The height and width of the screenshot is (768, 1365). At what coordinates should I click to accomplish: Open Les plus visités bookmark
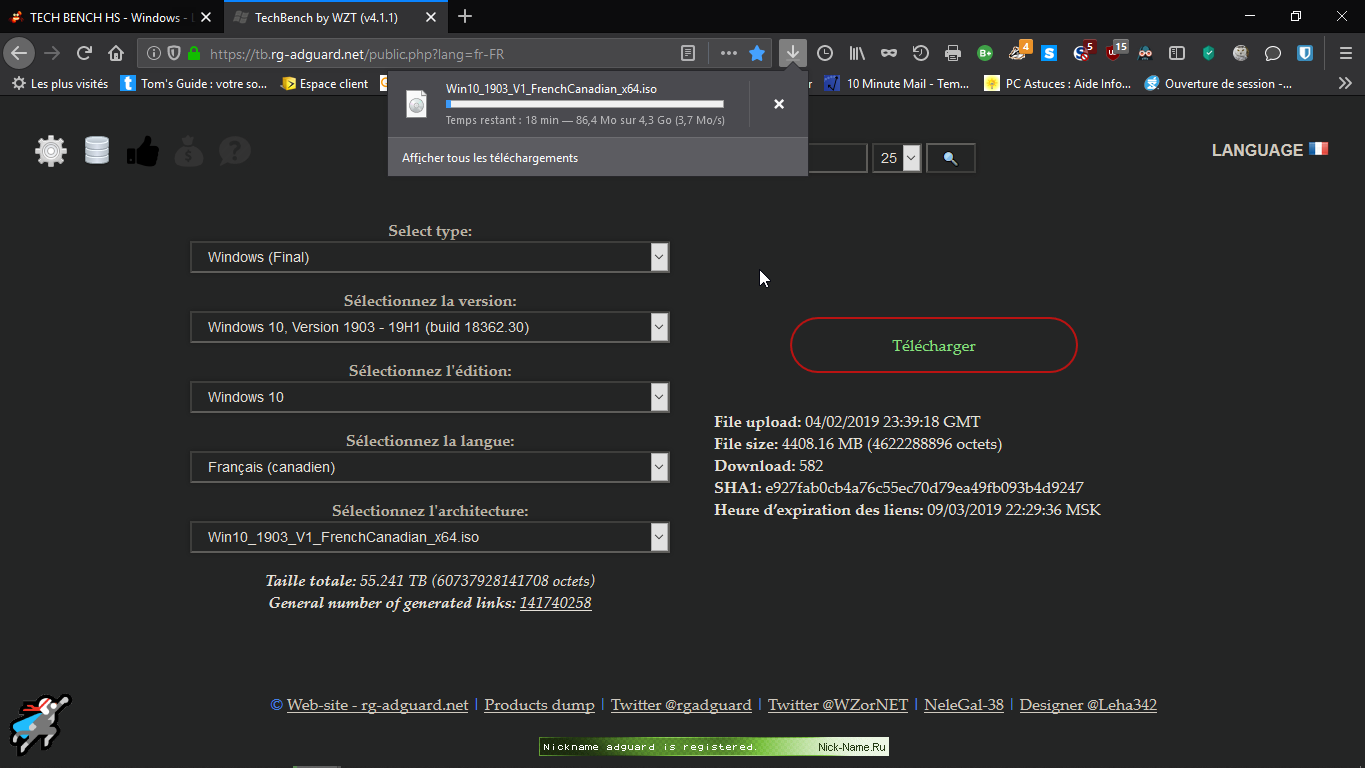(59, 84)
